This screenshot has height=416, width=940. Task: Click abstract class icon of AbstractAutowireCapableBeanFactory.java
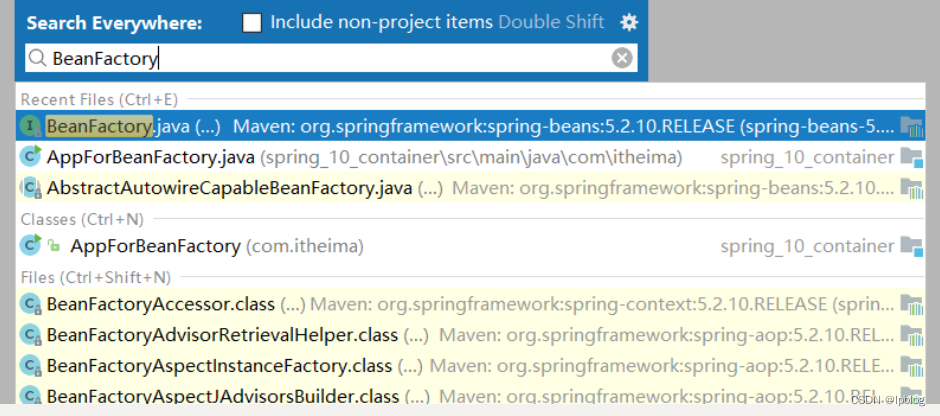click(30, 188)
